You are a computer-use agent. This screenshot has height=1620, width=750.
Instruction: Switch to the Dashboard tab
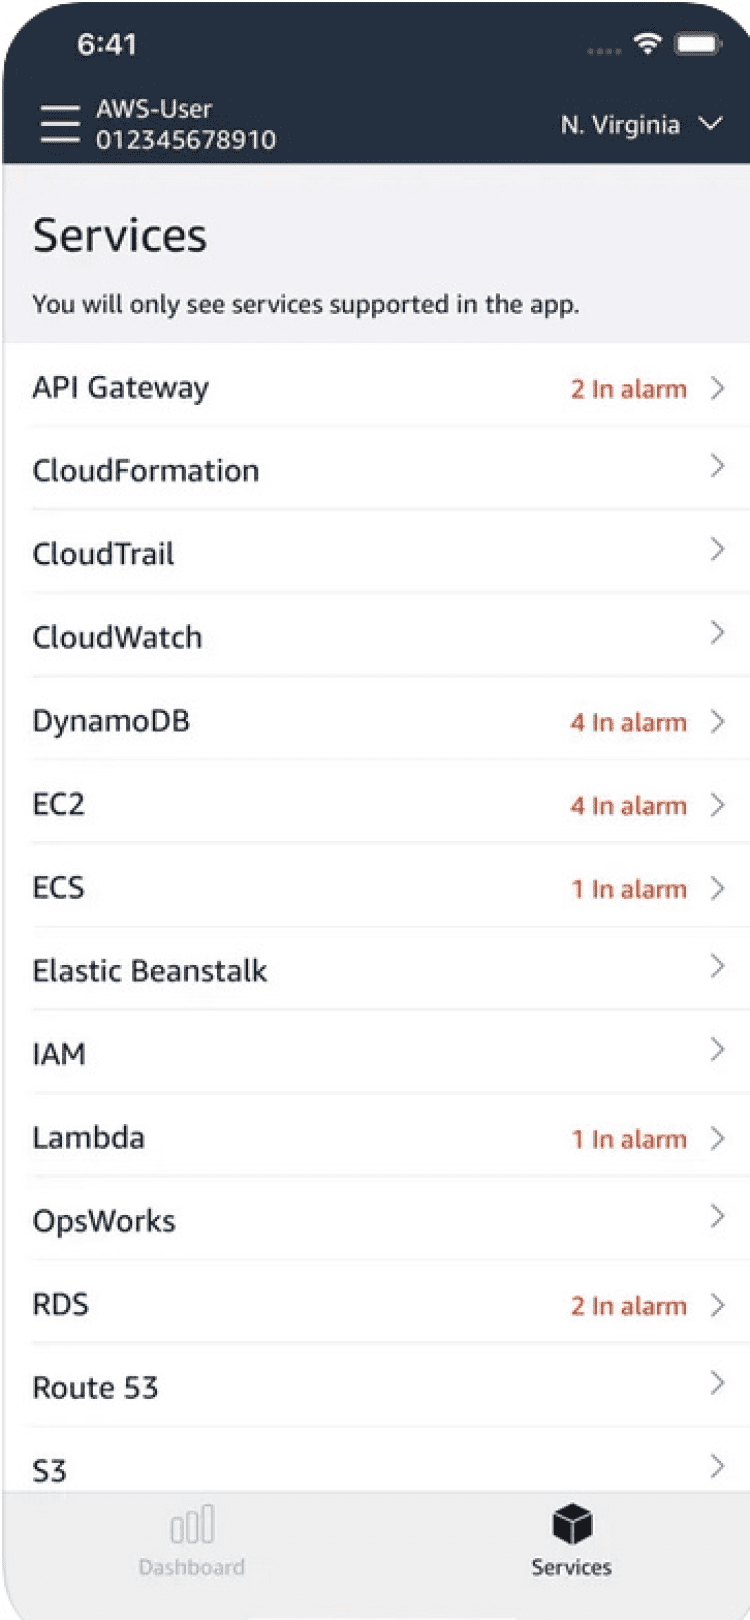(191, 1566)
